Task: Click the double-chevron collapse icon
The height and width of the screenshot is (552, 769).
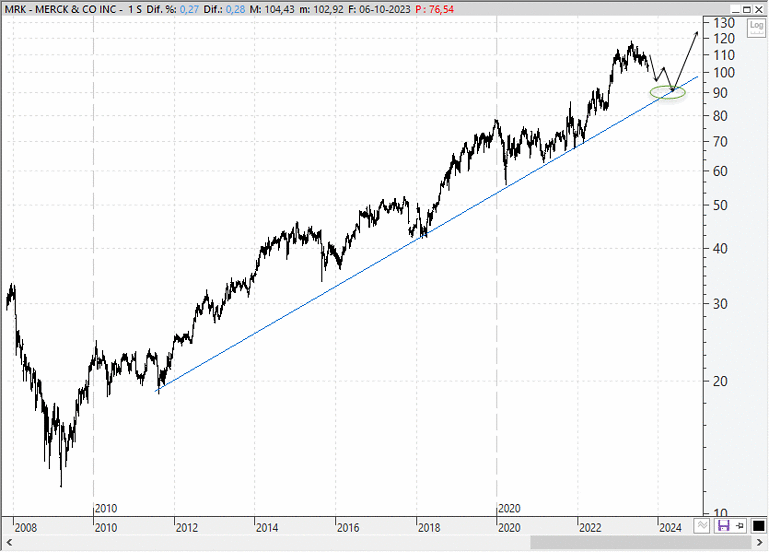Action: click(x=702, y=526)
